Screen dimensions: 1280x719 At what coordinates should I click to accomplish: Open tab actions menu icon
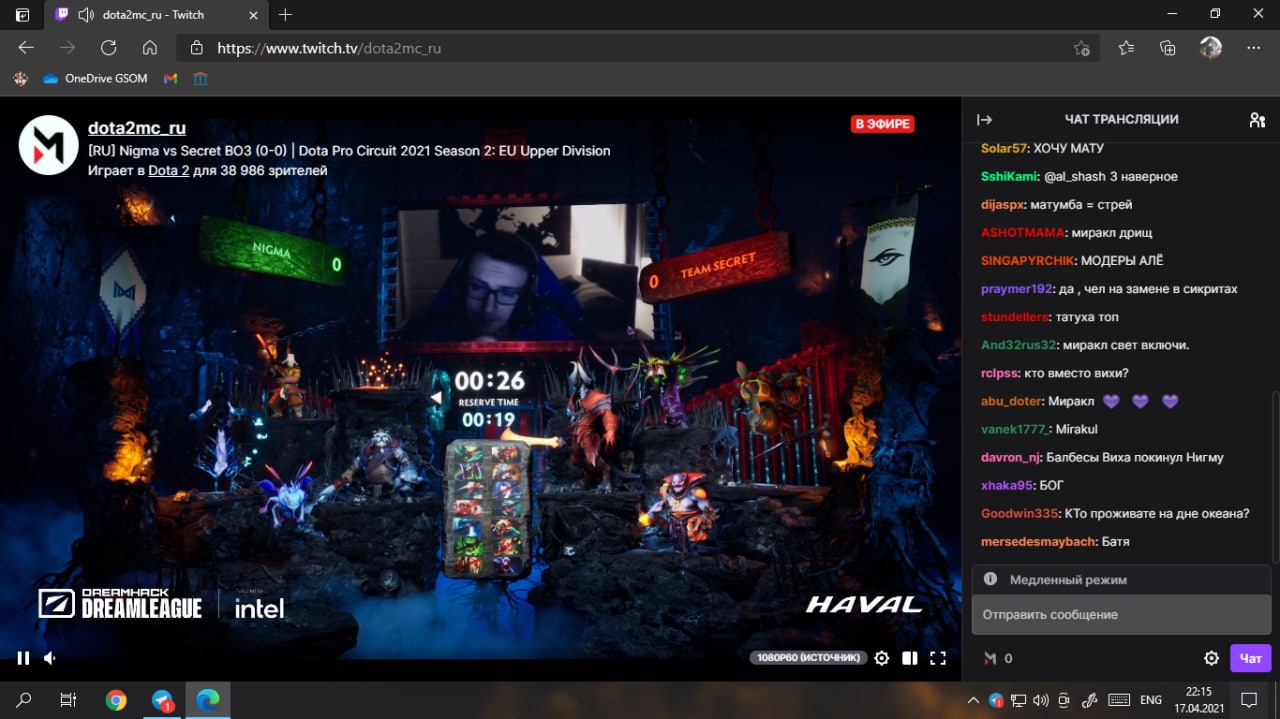pyautogui.click(x=22, y=14)
